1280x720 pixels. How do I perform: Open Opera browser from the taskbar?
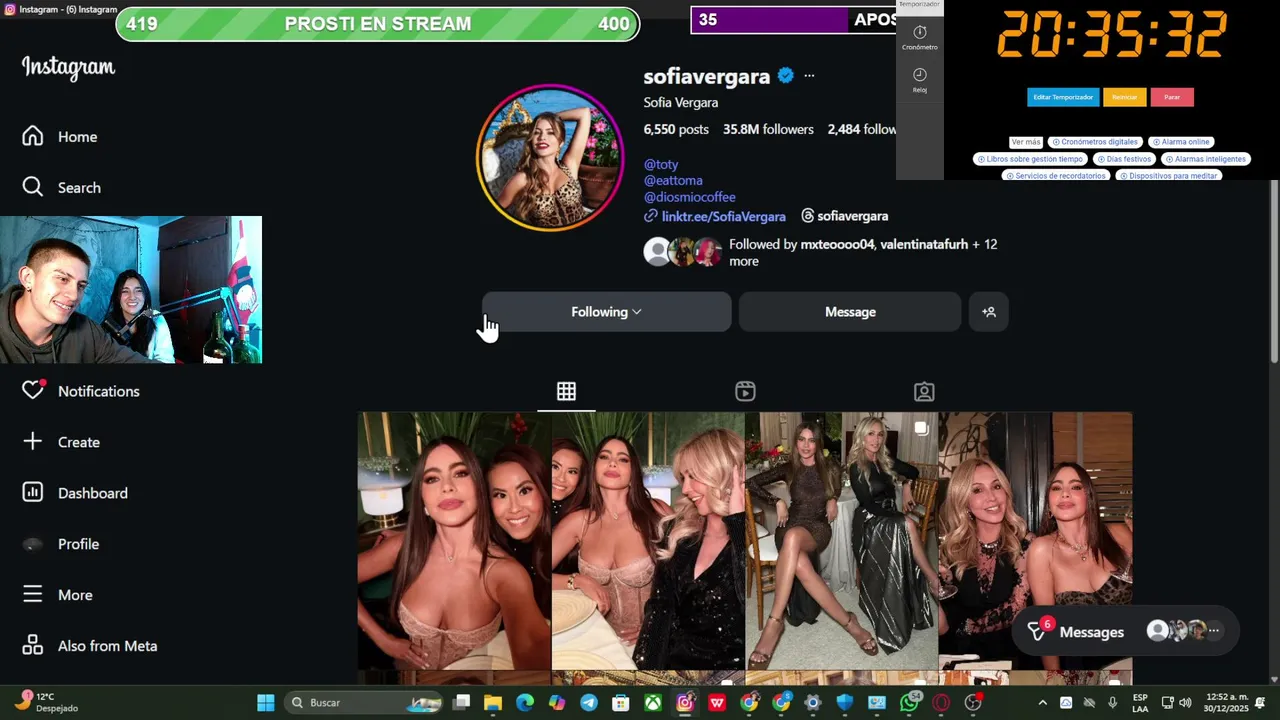(941, 703)
